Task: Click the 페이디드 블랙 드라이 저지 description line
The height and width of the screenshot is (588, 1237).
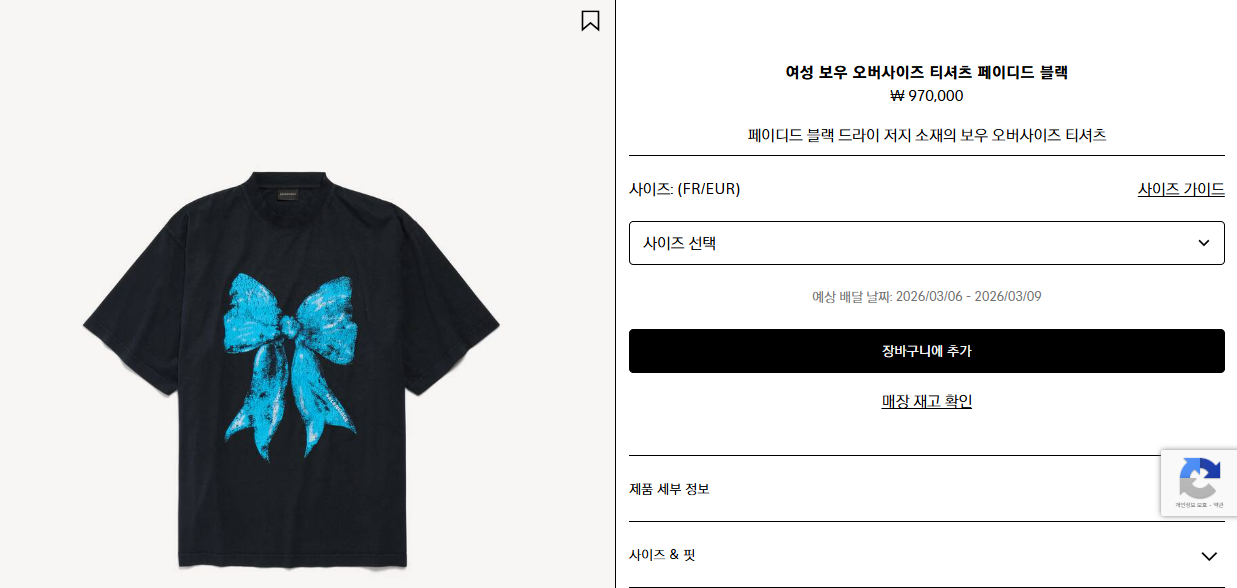Action: (x=926, y=134)
